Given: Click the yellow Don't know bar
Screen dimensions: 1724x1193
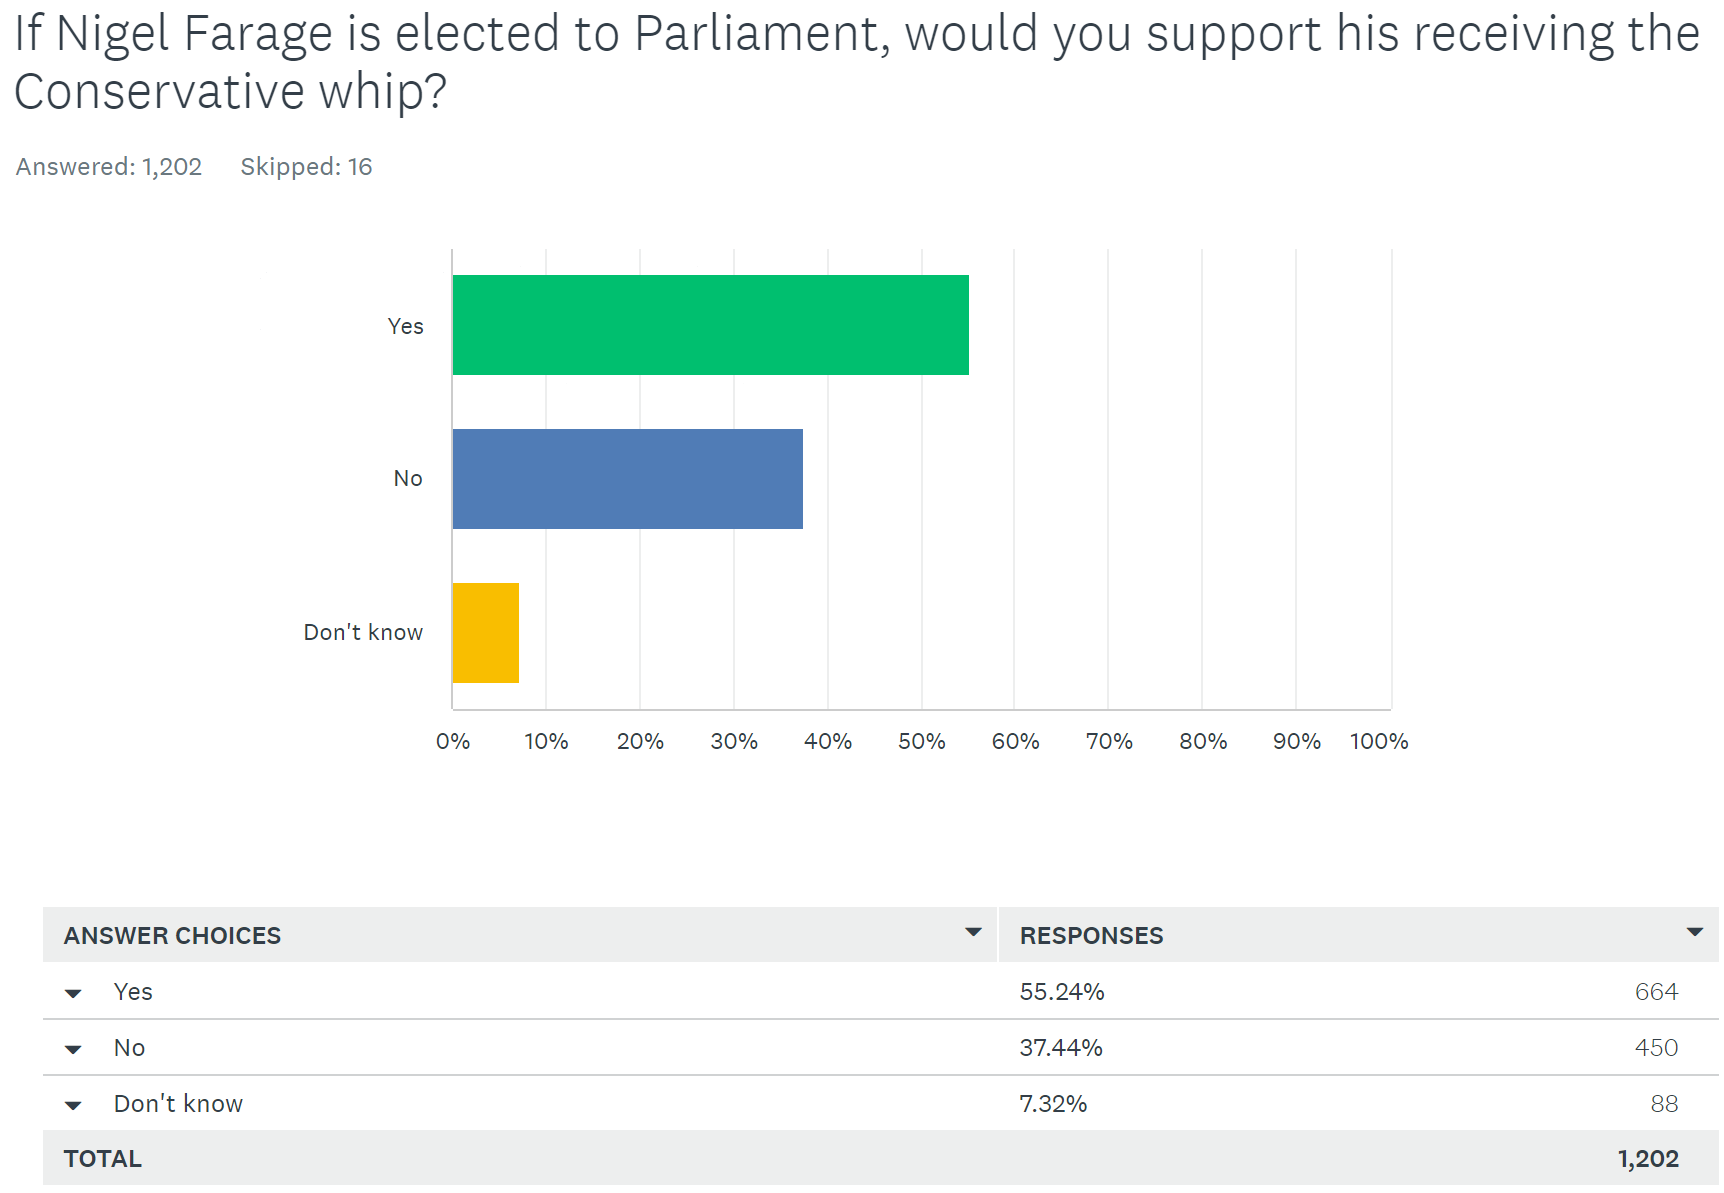Looking at the screenshot, I should pyautogui.click(x=485, y=633).
